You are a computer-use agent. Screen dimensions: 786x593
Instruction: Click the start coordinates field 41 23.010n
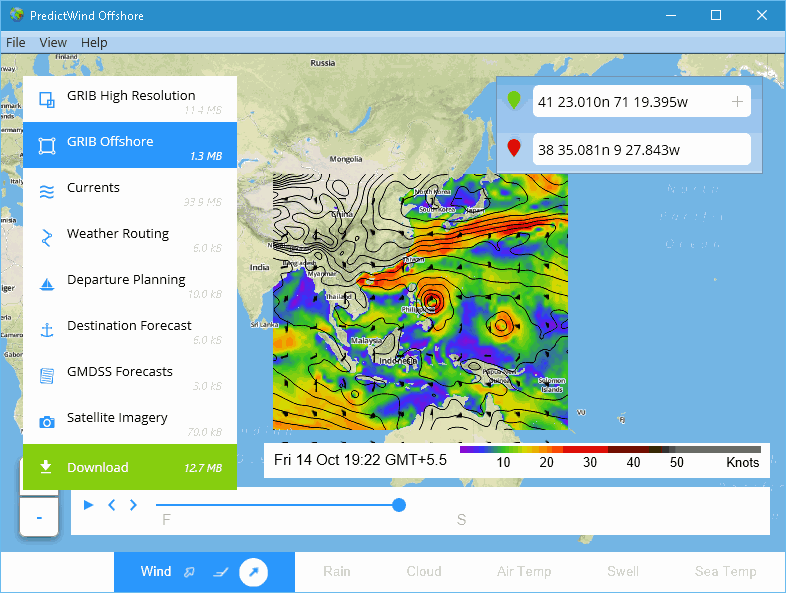pyautogui.click(x=642, y=101)
